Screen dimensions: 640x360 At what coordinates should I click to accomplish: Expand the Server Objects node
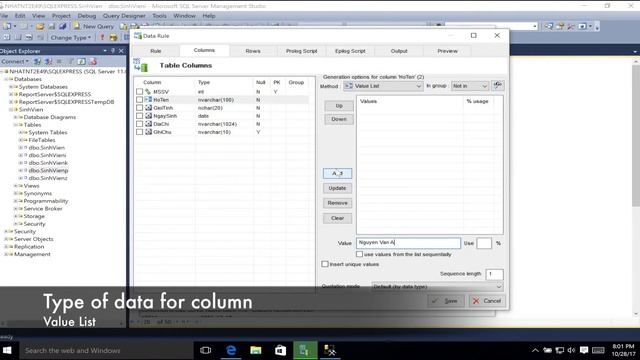(x=6, y=239)
